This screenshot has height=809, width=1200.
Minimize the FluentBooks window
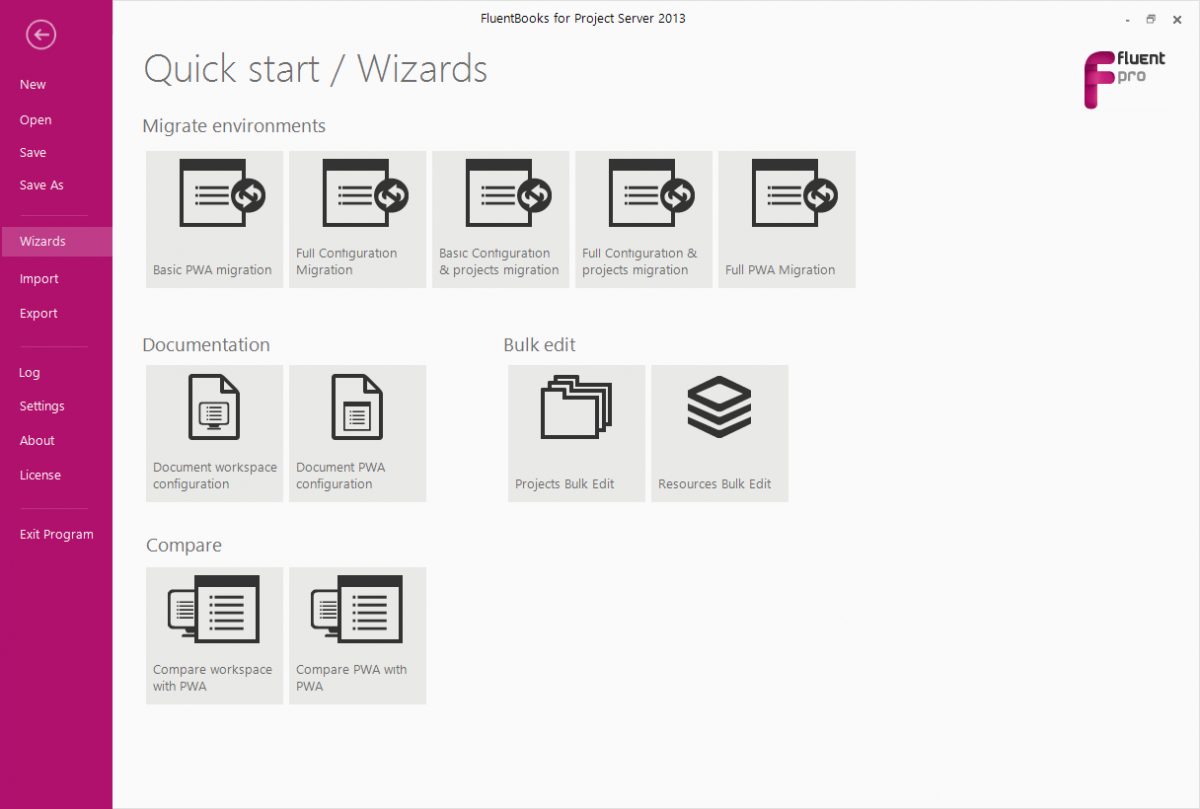tap(1127, 19)
